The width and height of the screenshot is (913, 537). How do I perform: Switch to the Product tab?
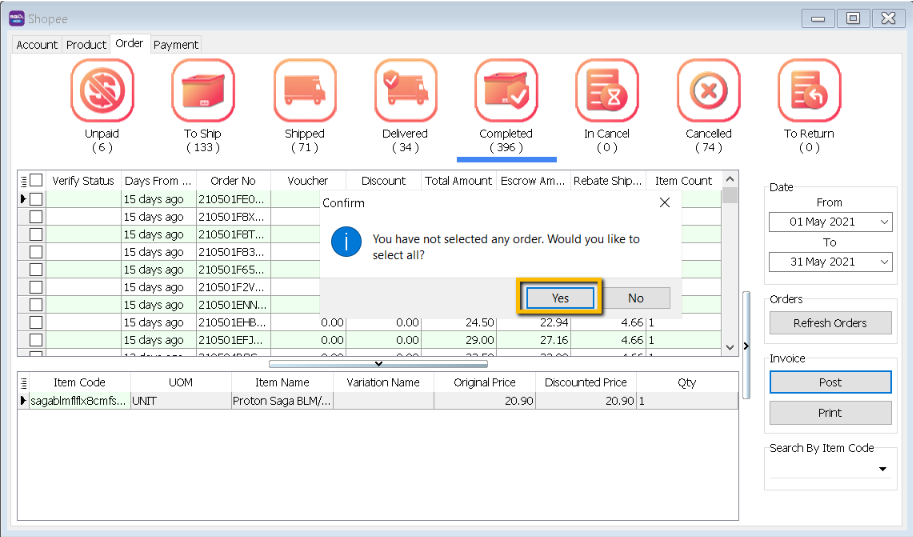point(86,45)
